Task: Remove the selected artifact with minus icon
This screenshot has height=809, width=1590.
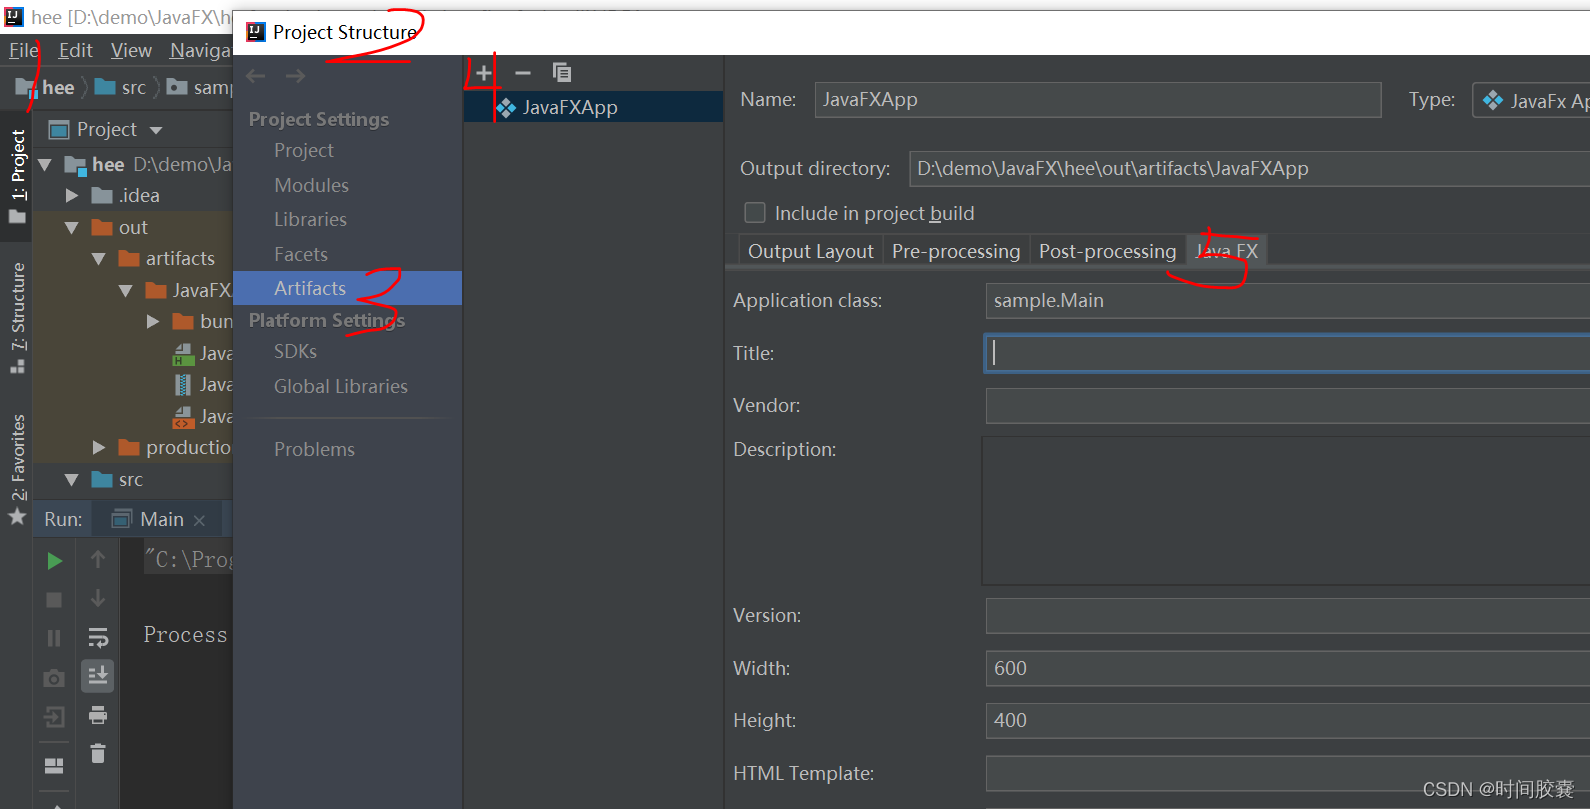Action: (523, 73)
